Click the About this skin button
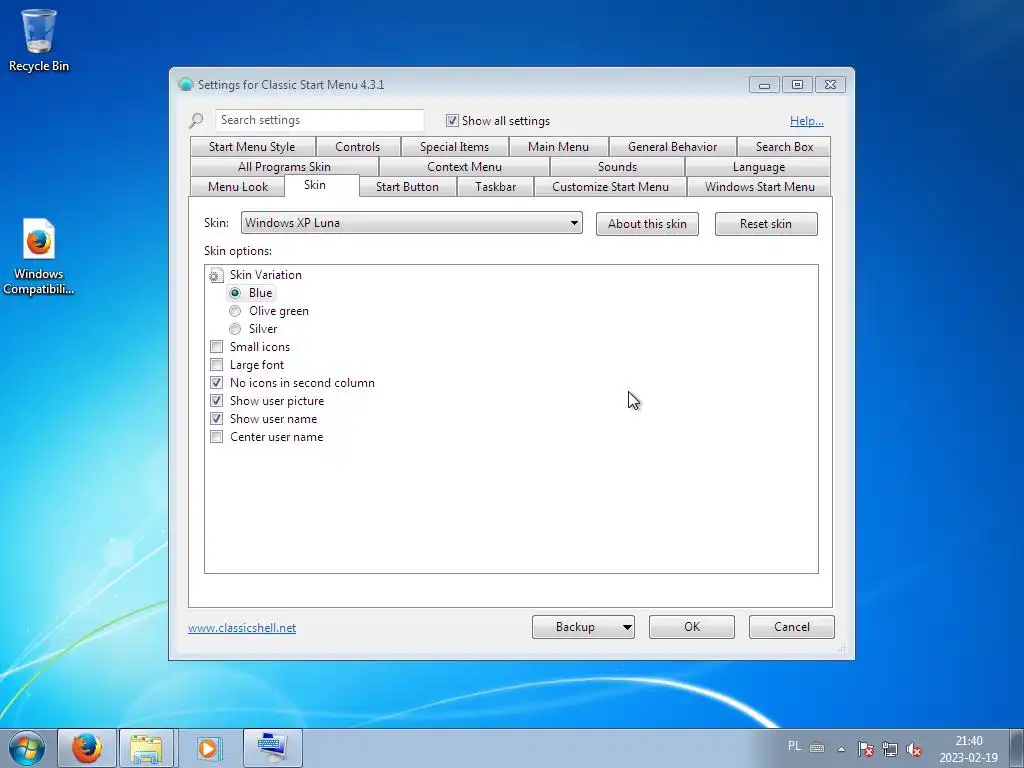The image size is (1024, 768). point(647,224)
